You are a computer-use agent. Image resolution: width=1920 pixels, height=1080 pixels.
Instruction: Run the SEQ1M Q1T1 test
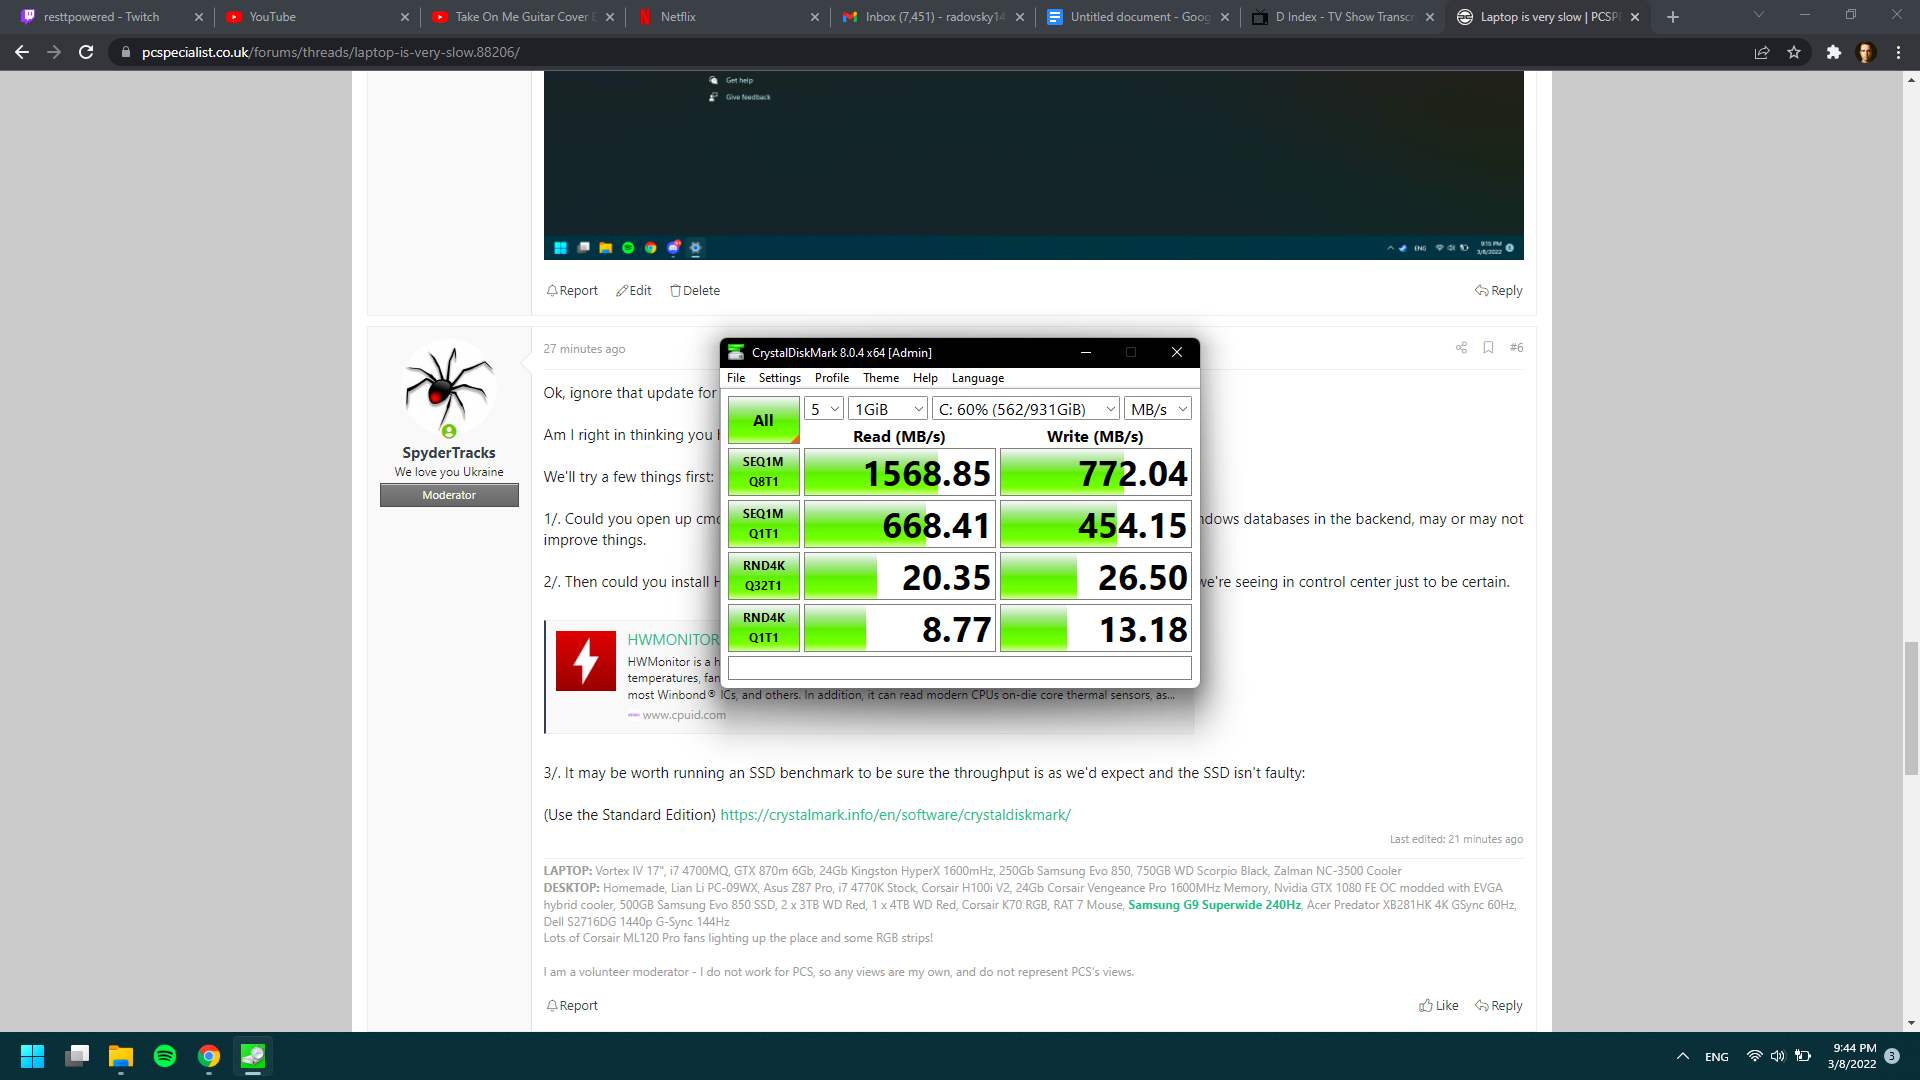coord(764,524)
